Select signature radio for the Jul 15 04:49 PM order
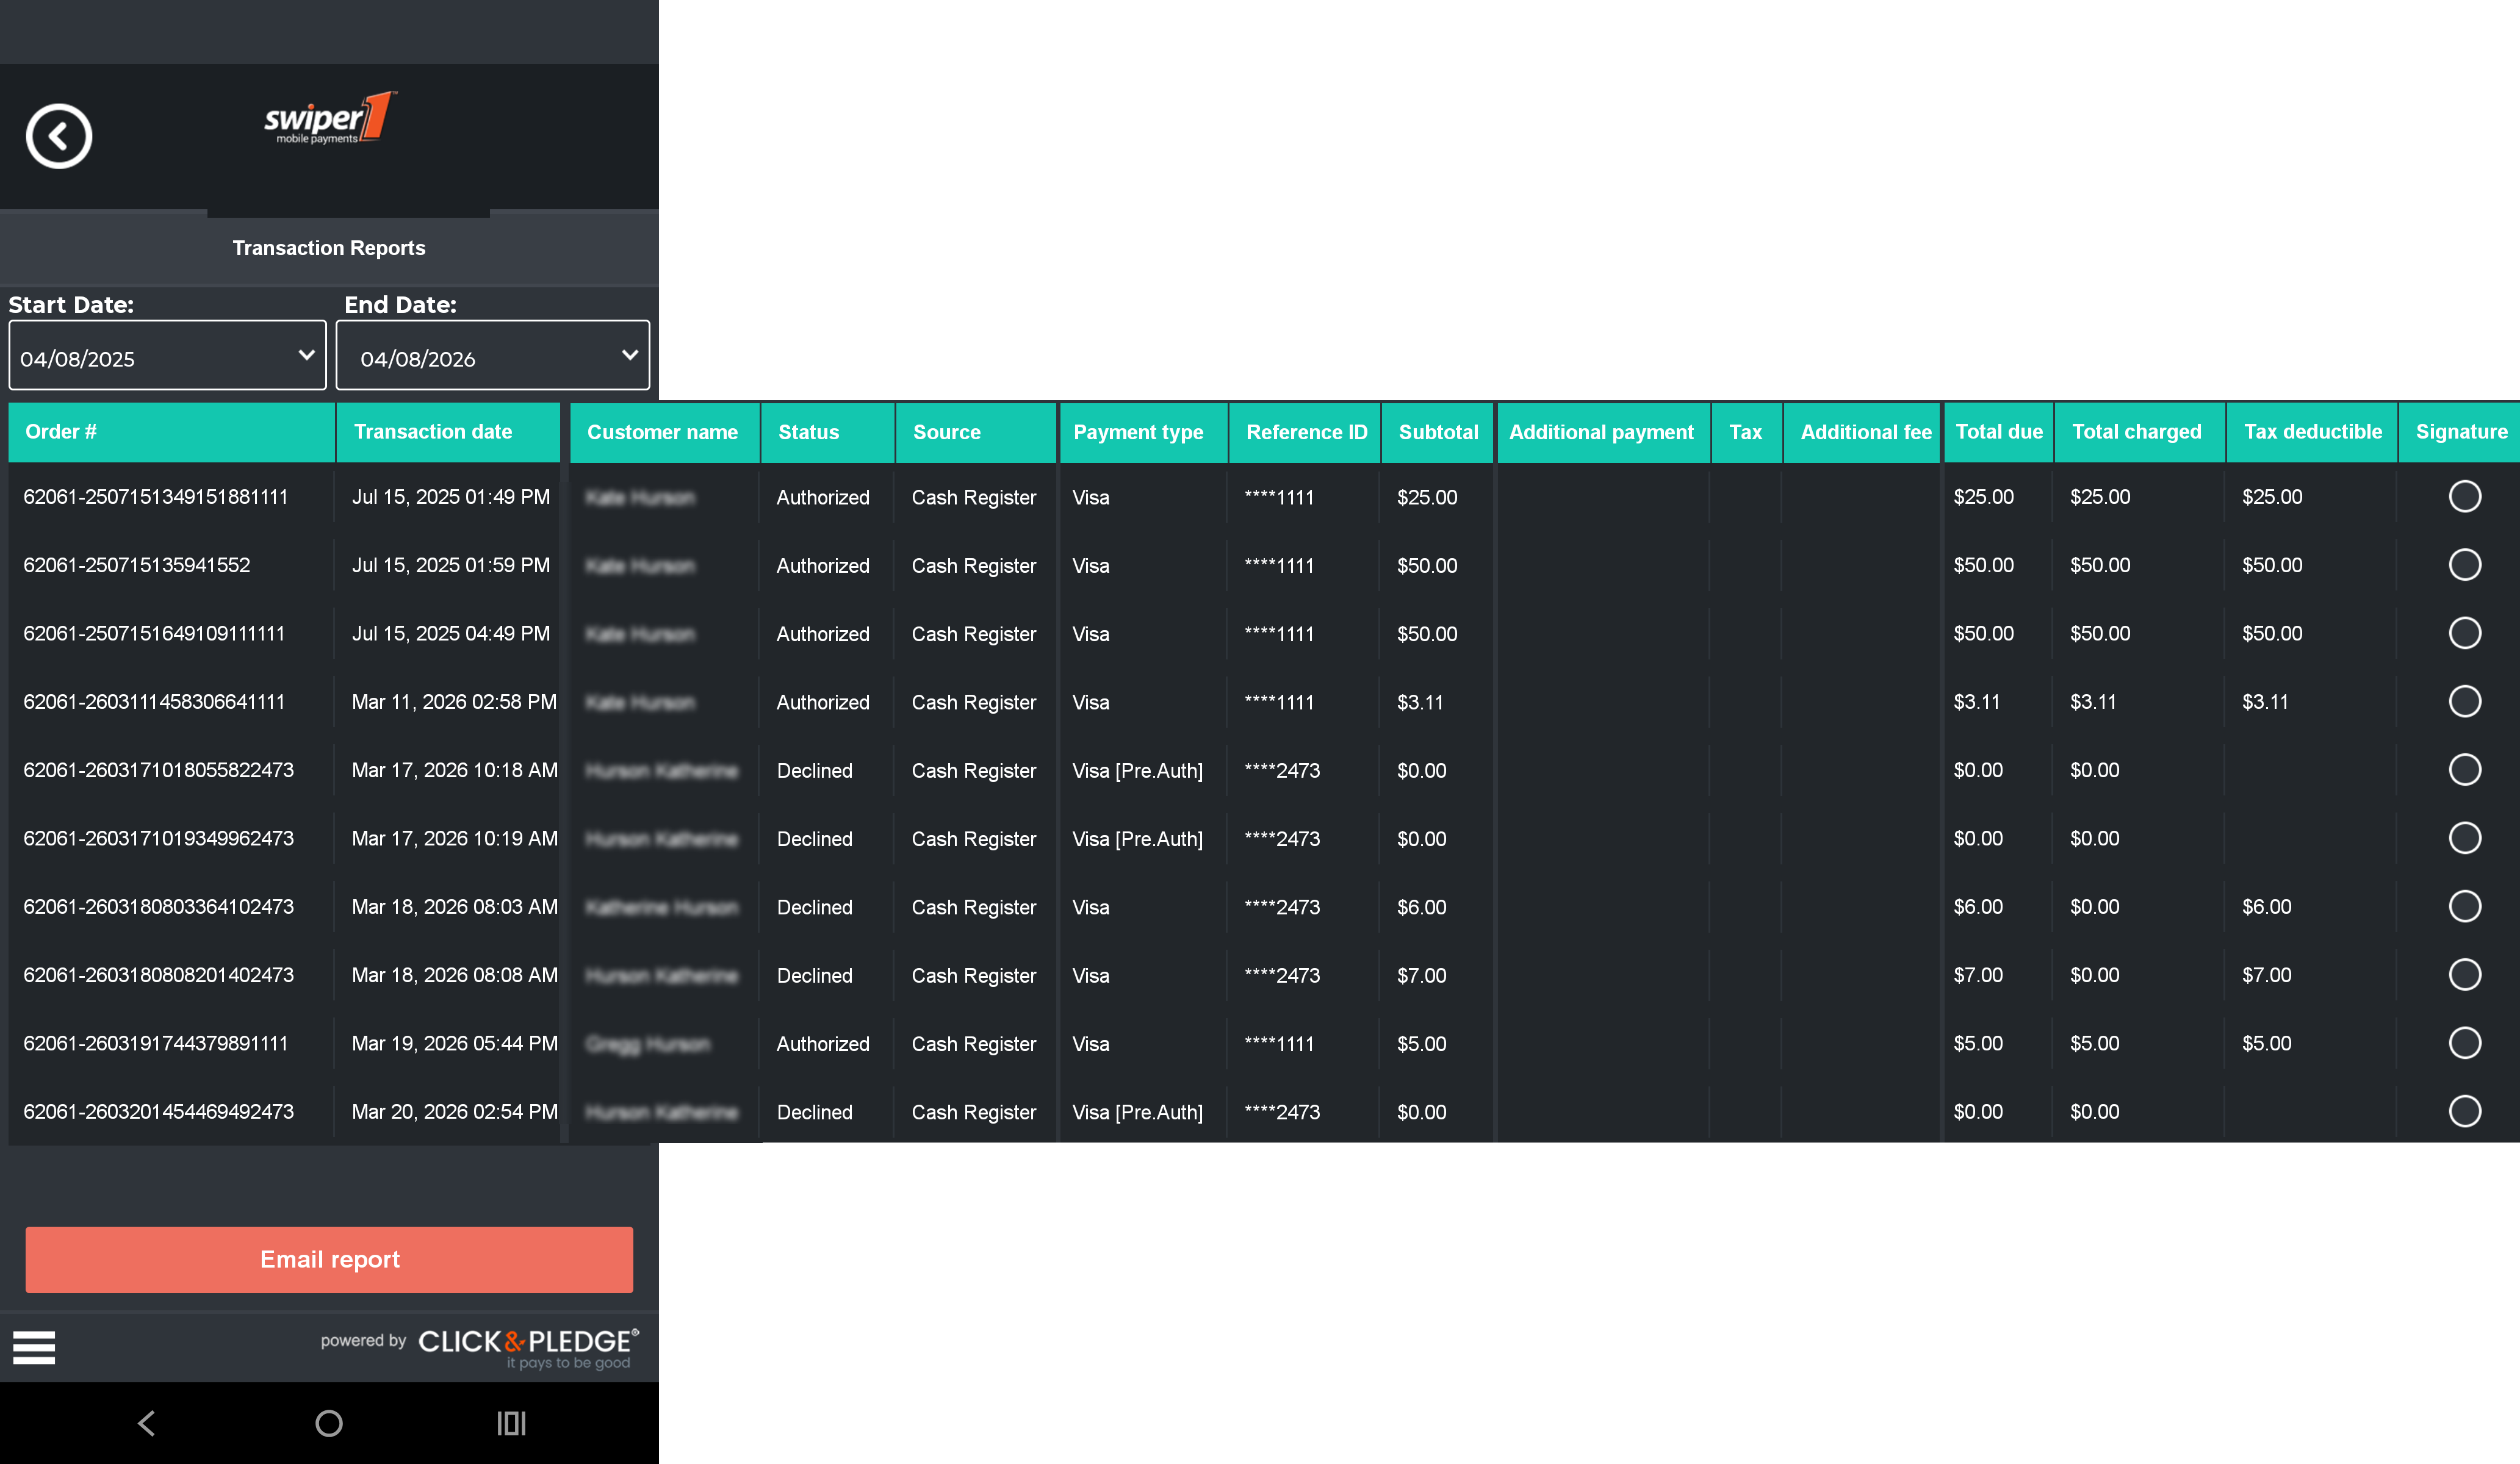 pyautogui.click(x=2464, y=633)
